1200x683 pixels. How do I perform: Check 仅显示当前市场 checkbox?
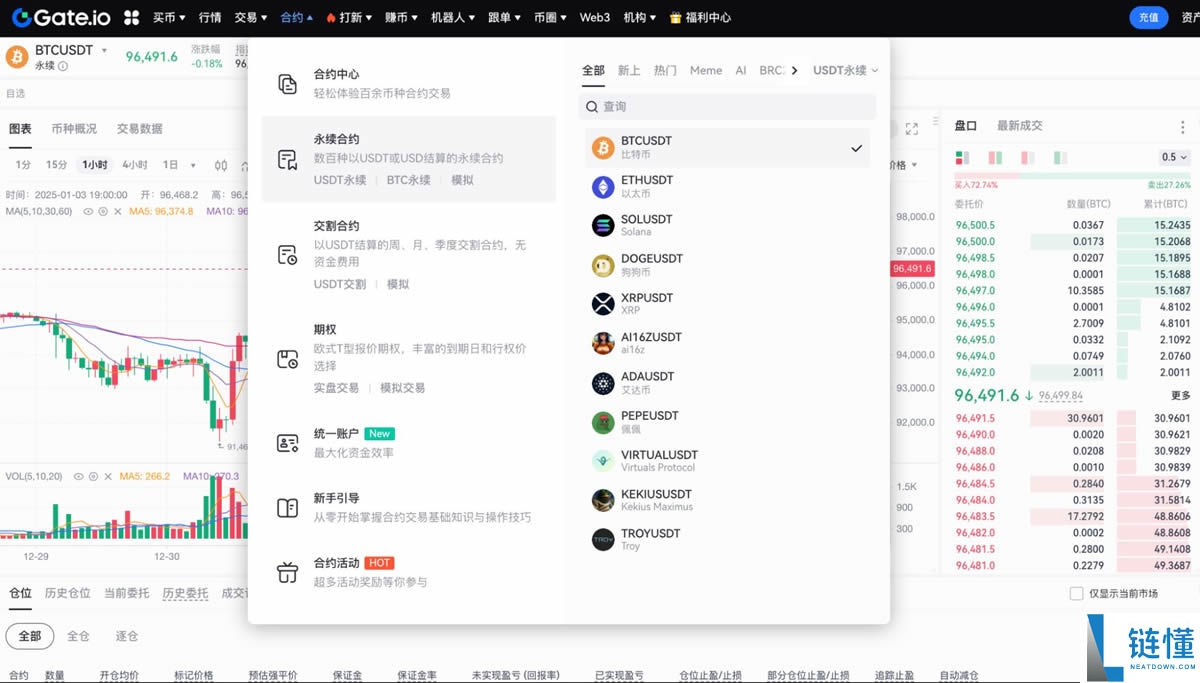(x=1076, y=593)
